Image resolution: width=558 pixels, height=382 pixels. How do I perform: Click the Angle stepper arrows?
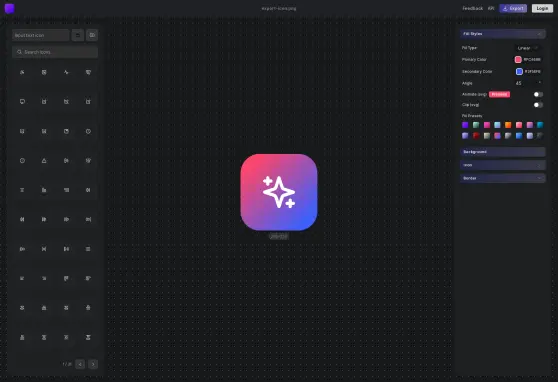[540, 83]
